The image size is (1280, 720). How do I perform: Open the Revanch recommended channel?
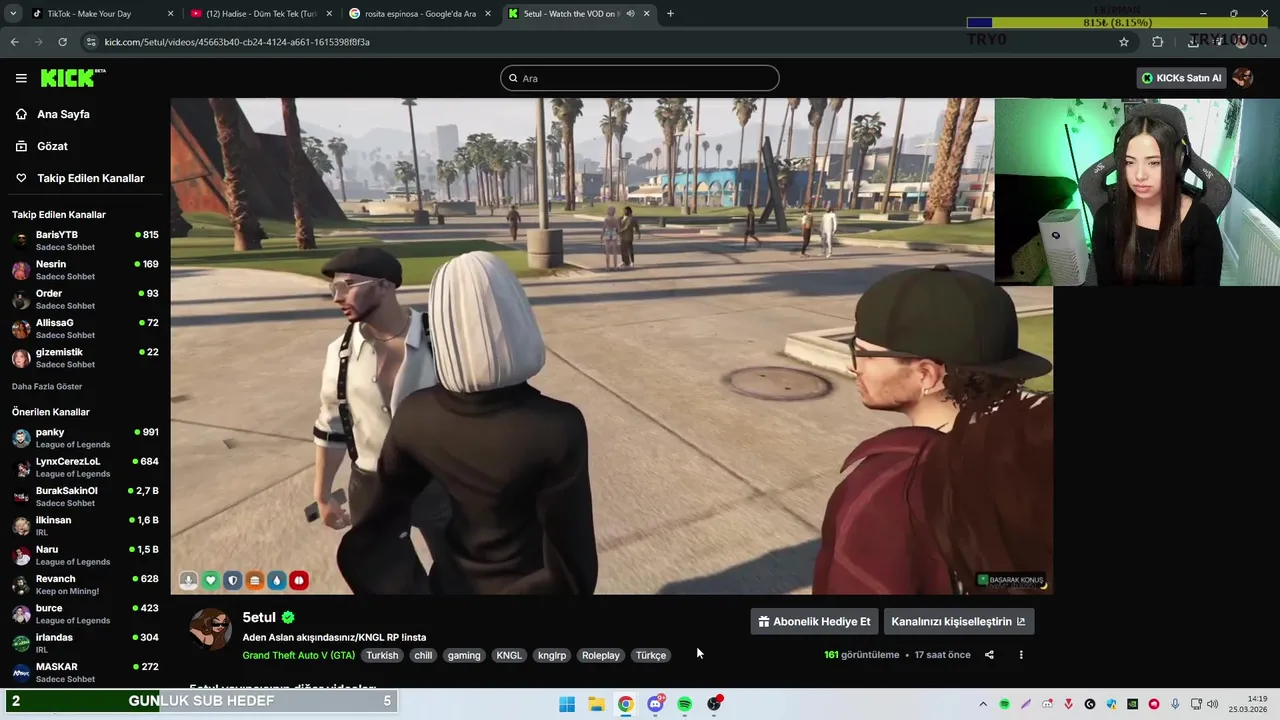85,584
